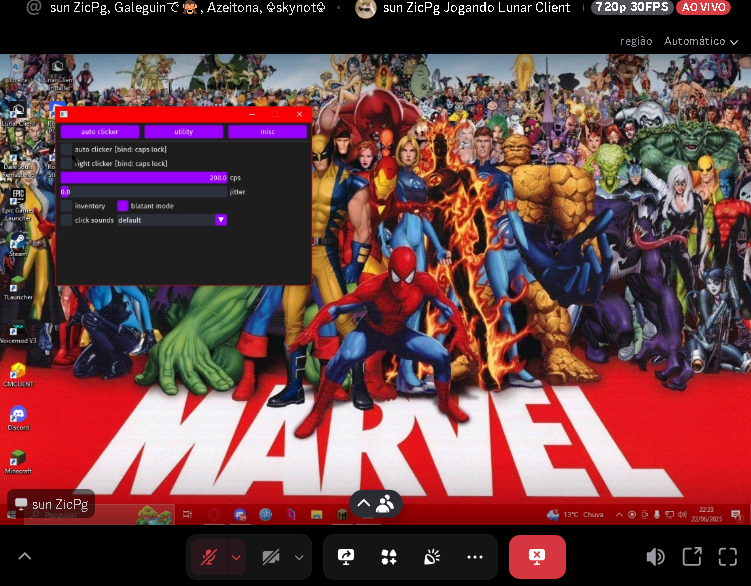Open the activities shapes icon
This screenshot has width=751, height=586.
point(389,557)
